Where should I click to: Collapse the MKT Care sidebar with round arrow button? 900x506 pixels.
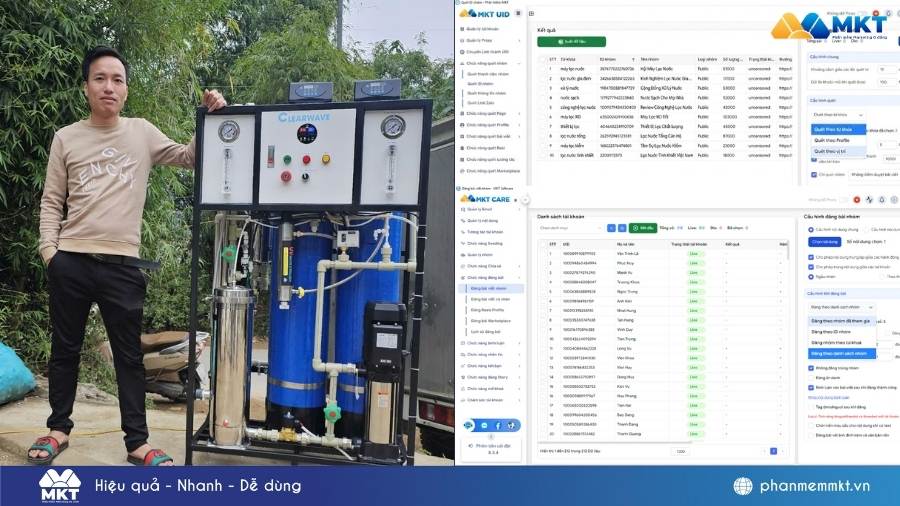click(x=525, y=200)
